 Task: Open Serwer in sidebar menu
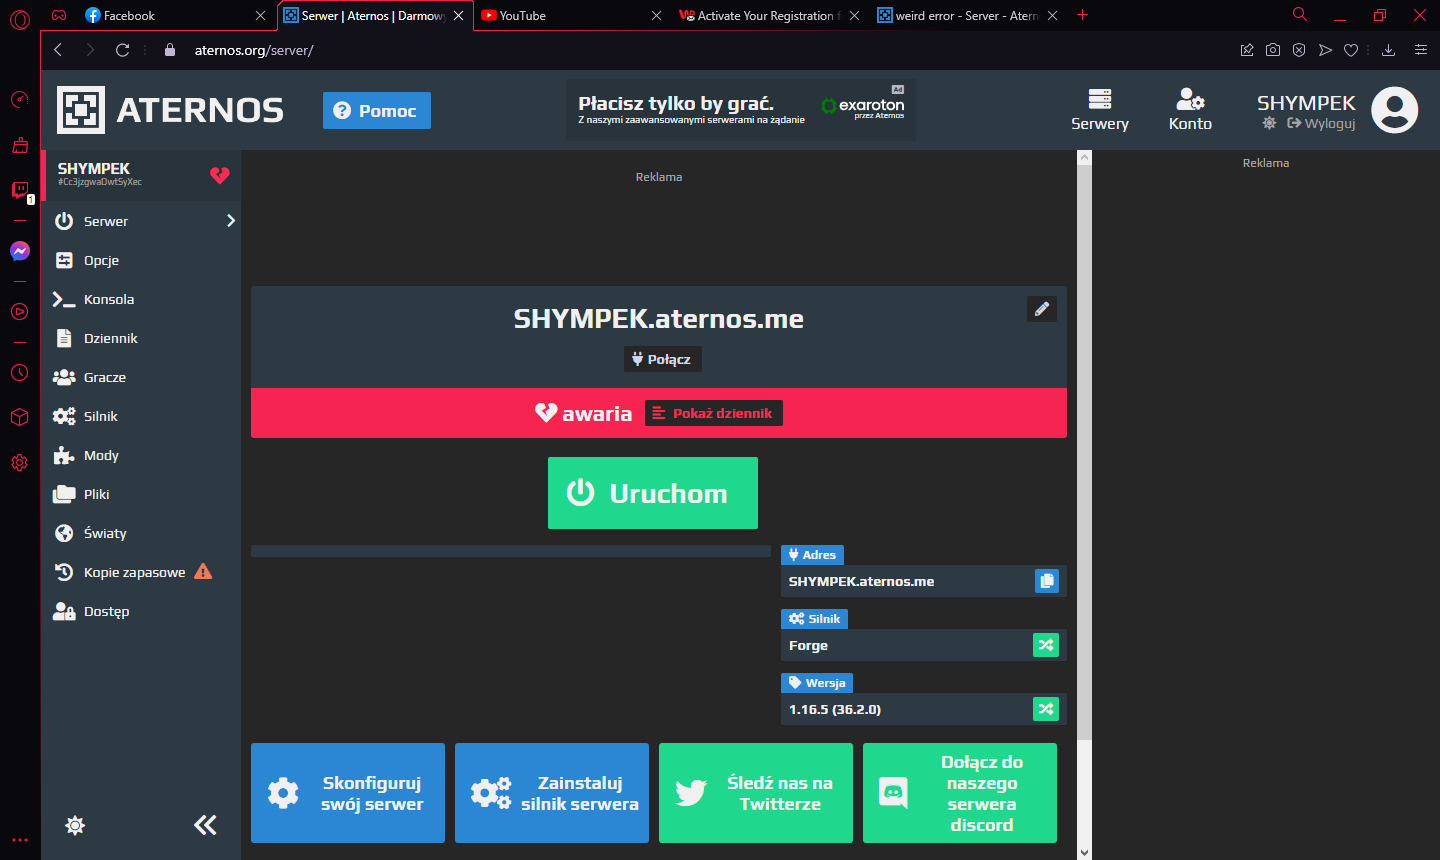pyautogui.click(x=141, y=221)
